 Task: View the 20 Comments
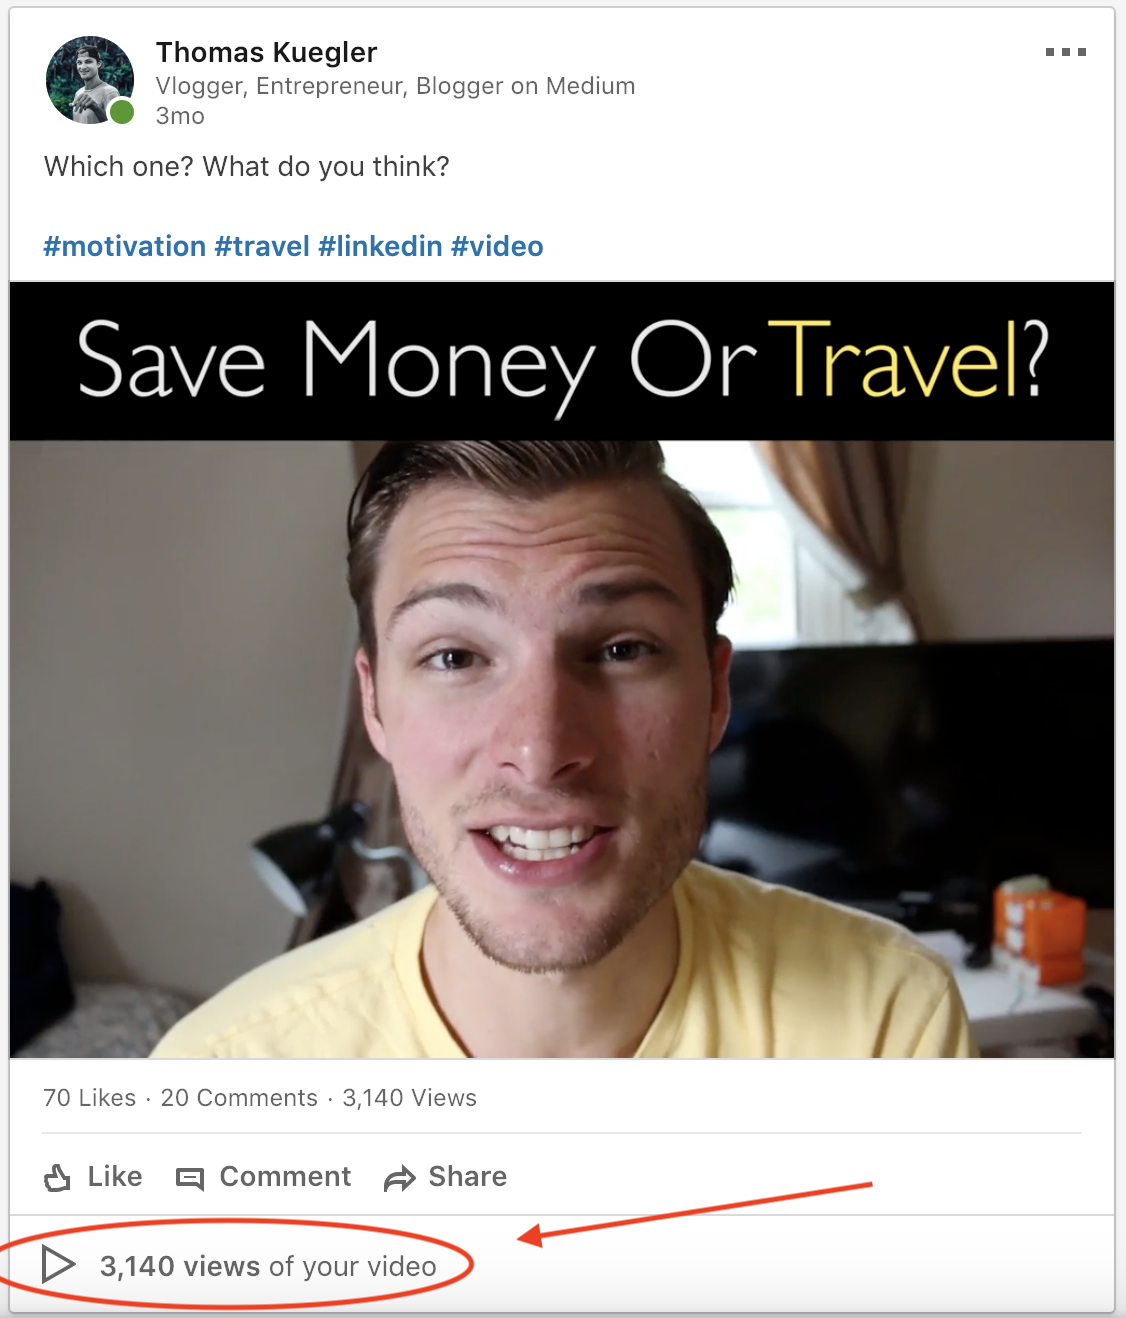coord(239,1098)
